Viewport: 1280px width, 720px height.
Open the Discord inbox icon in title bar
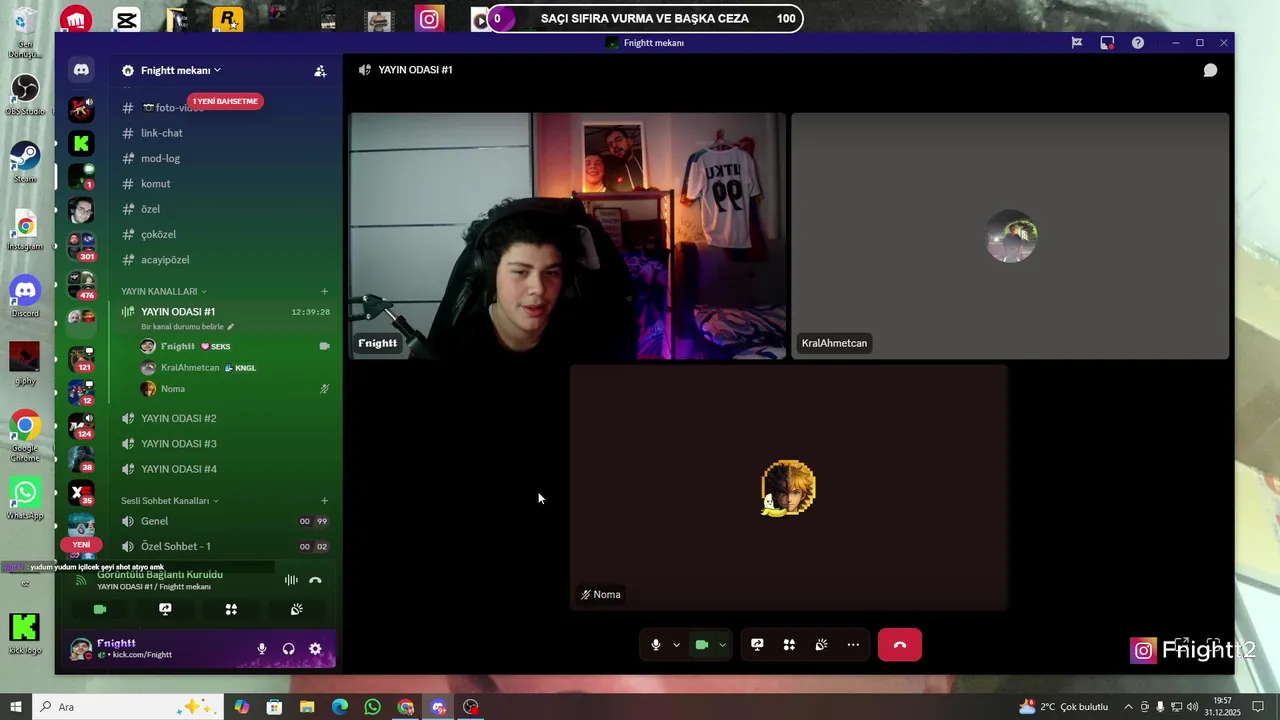tap(1107, 43)
